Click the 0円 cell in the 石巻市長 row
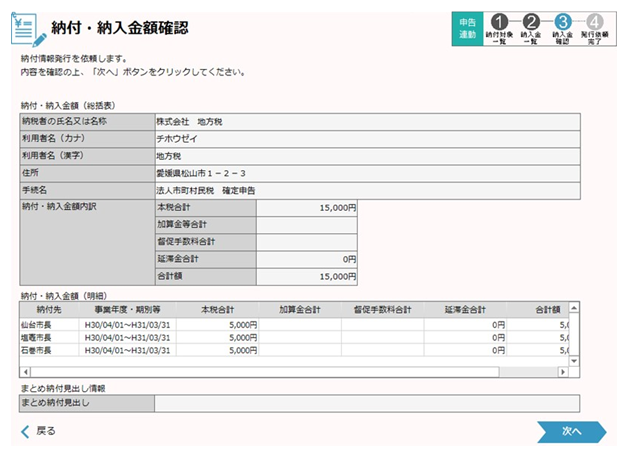 coord(465,350)
